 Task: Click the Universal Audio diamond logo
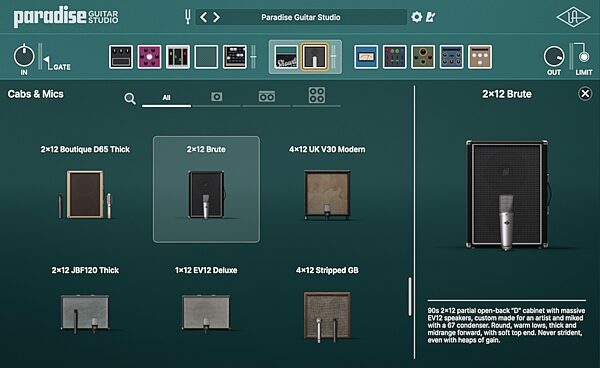573,18
